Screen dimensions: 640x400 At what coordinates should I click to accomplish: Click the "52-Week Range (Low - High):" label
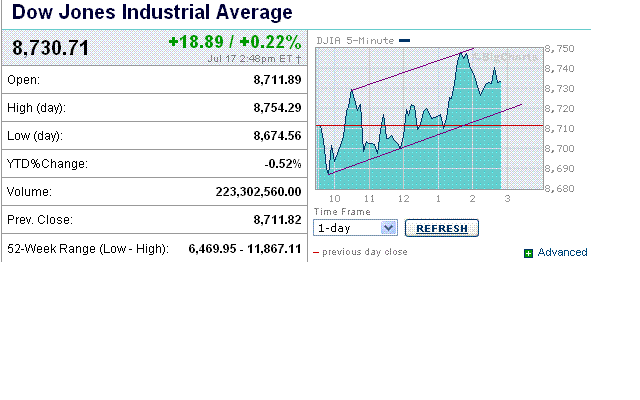(88, 249)
